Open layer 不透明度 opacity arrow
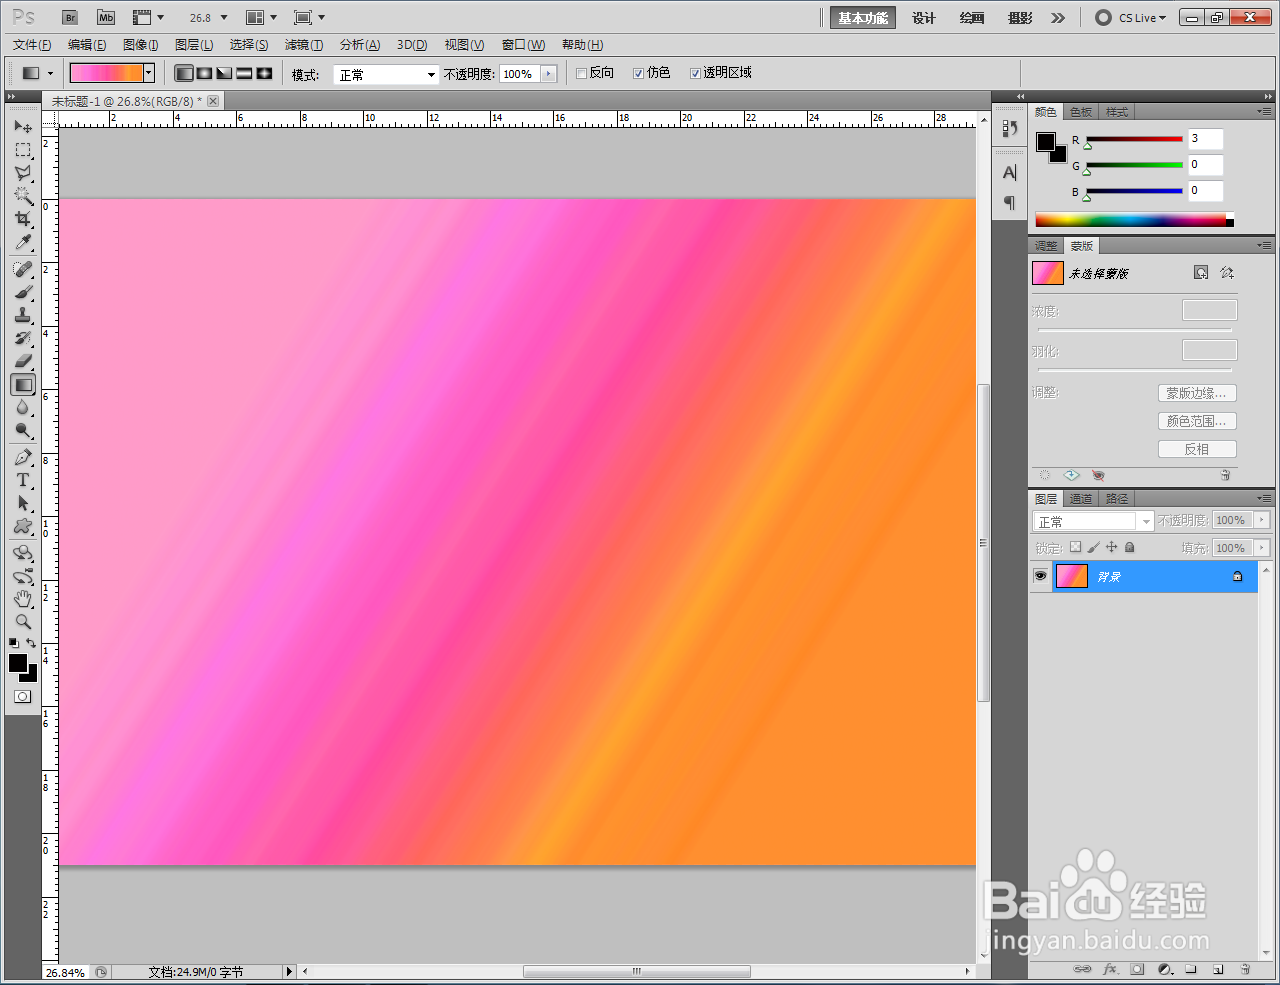1280x985 pixels. (x=1261, y=520)
